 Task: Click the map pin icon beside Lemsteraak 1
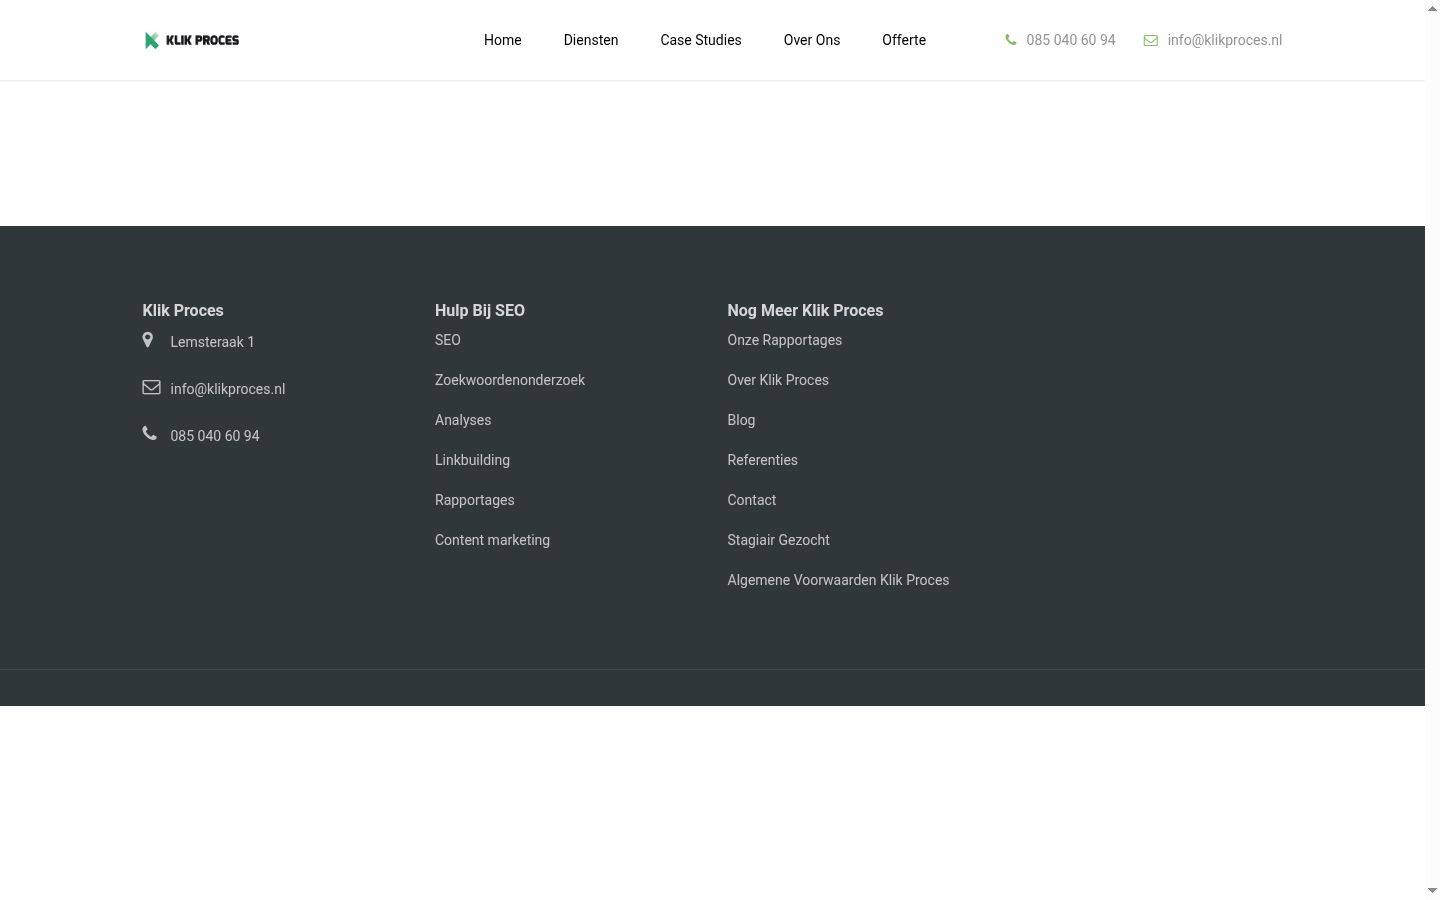(x=148, y=340)
